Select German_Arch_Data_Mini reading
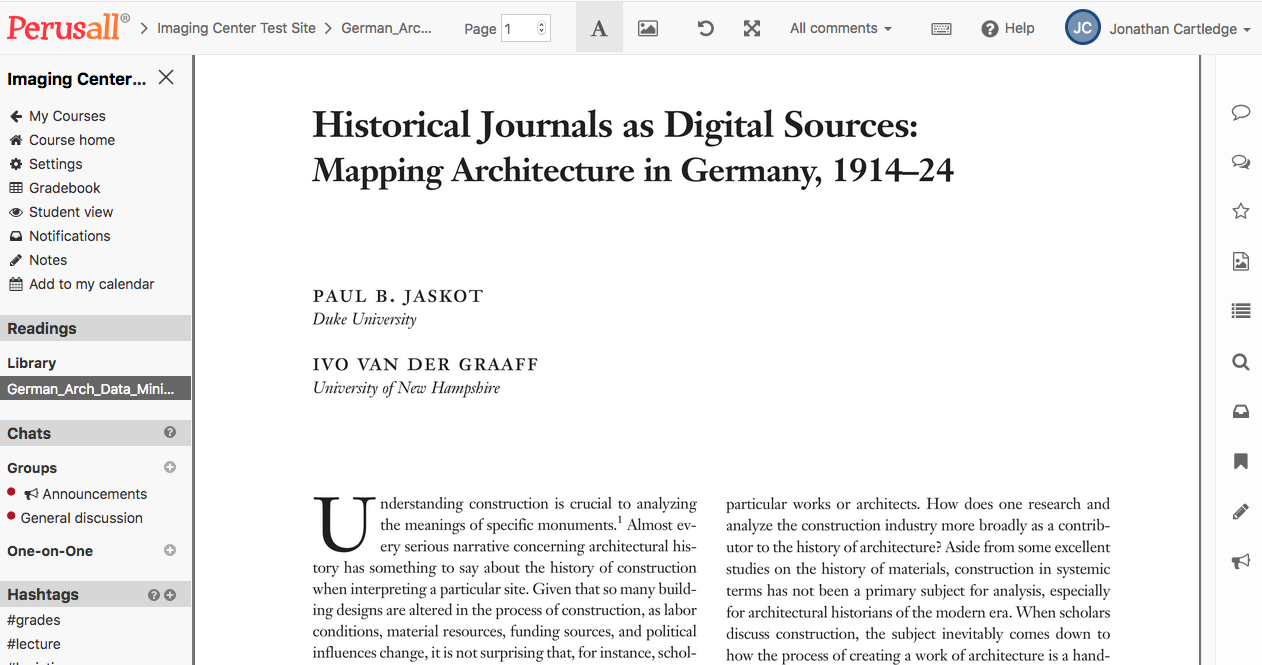This screenshot has width=1262, height=665. pos(95,389)
